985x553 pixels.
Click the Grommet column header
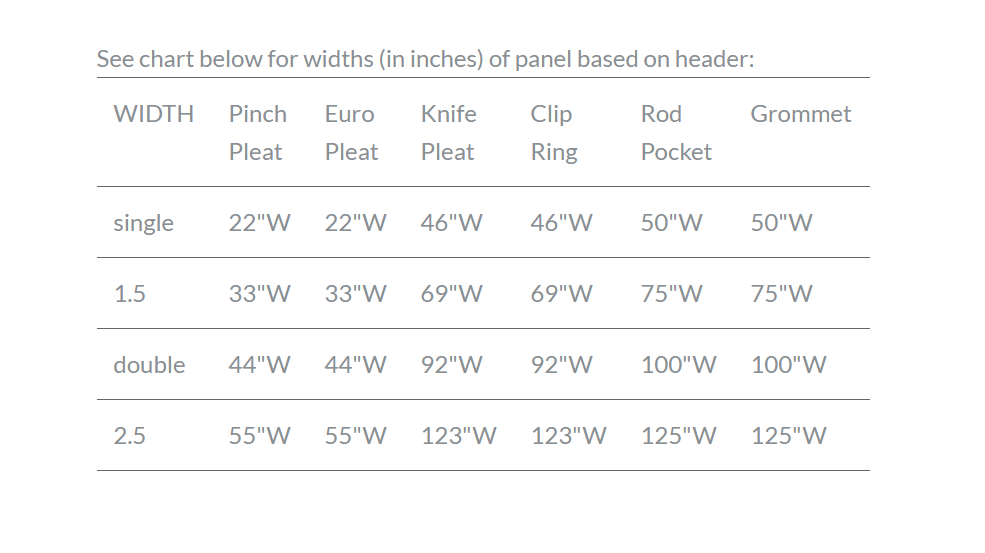click(x=800, y=114)
